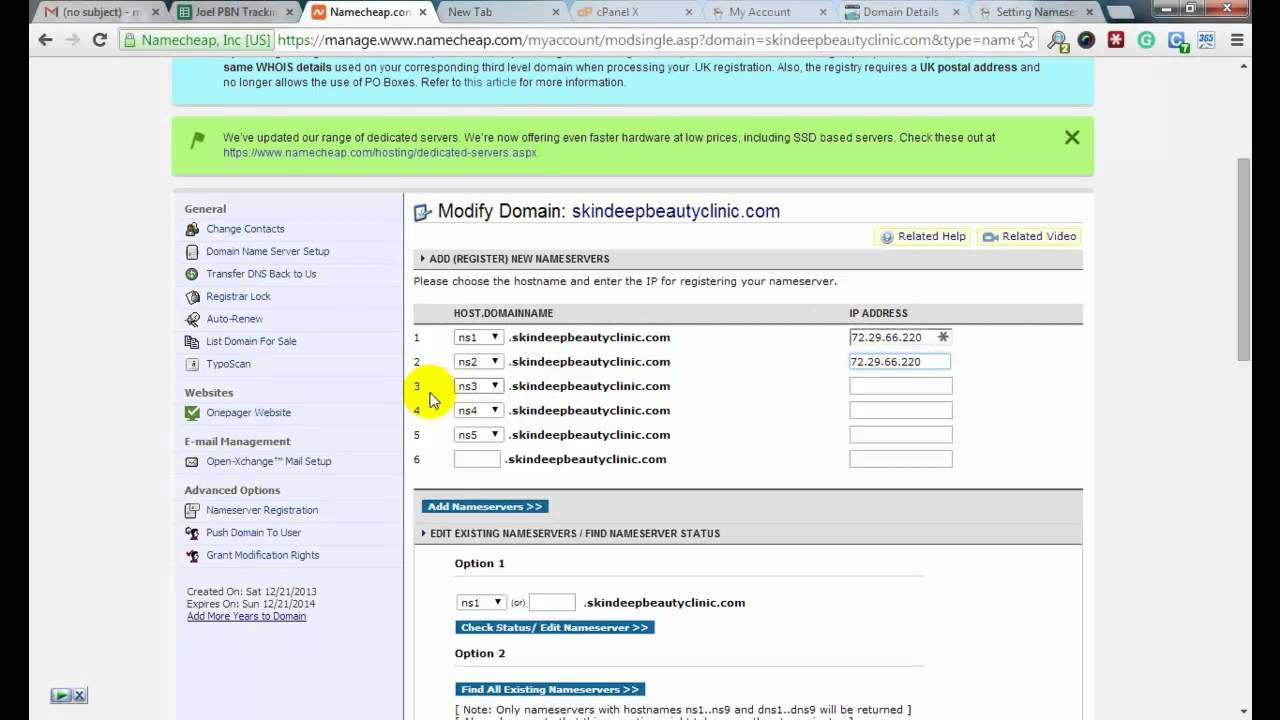Click the blue C extension with badge 7
The image size is (1280, 720).
[x=1177, y=41]
